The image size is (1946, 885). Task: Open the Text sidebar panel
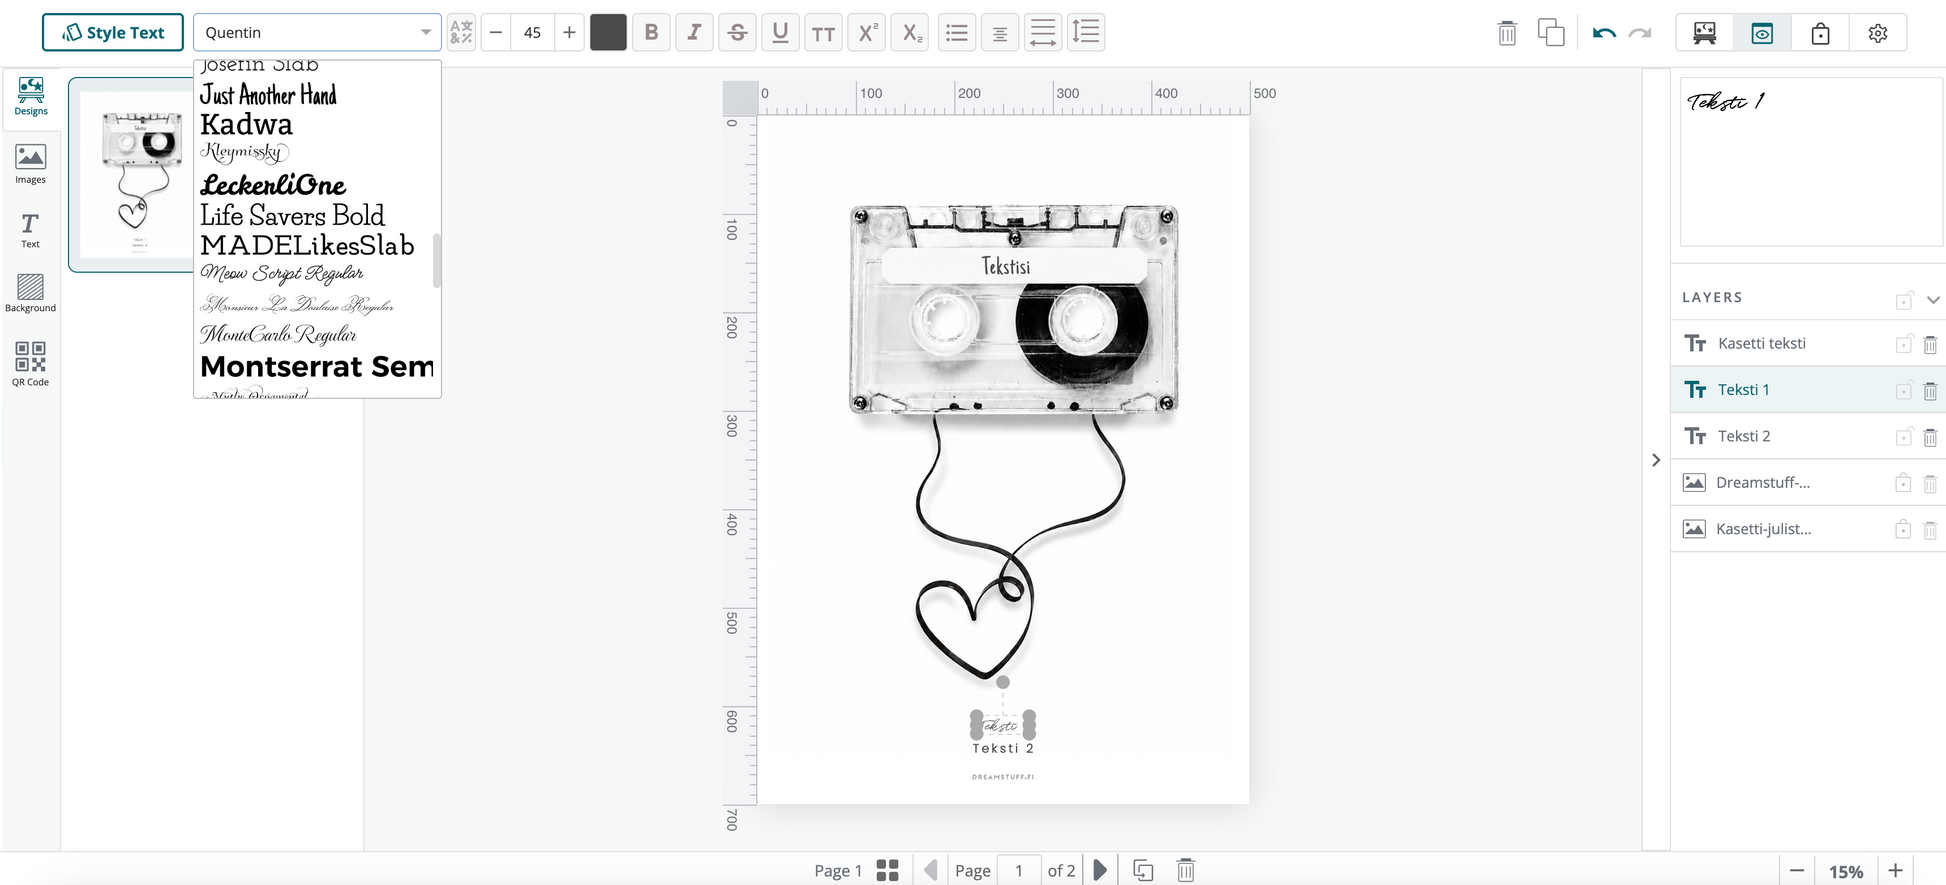(x=31, y=230)
